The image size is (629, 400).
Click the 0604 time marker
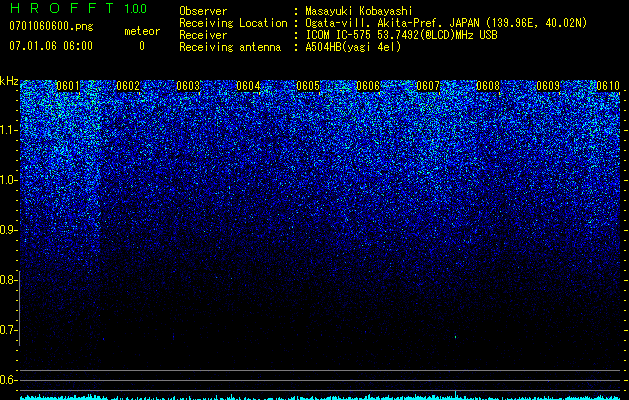pyautogui.click(x=248, y=86)
